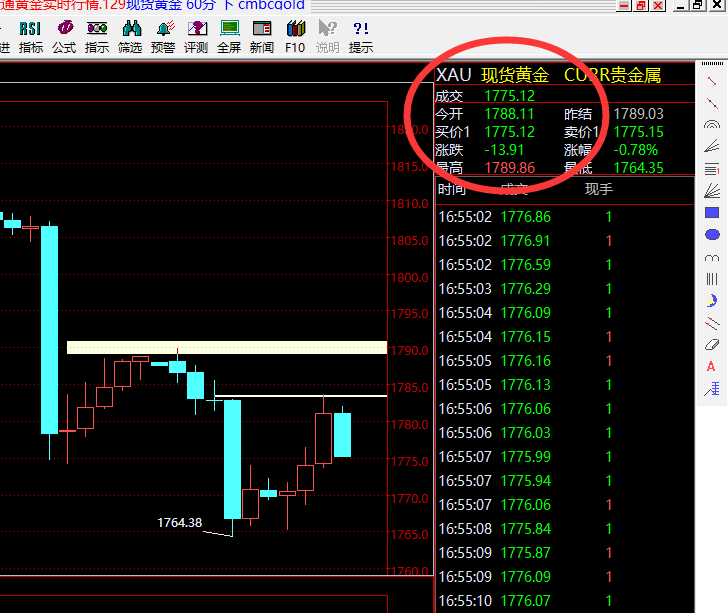This screenshot has height=613, width=728.
Task: Select the tick row priced 1776.91
Action: point(565,241)
